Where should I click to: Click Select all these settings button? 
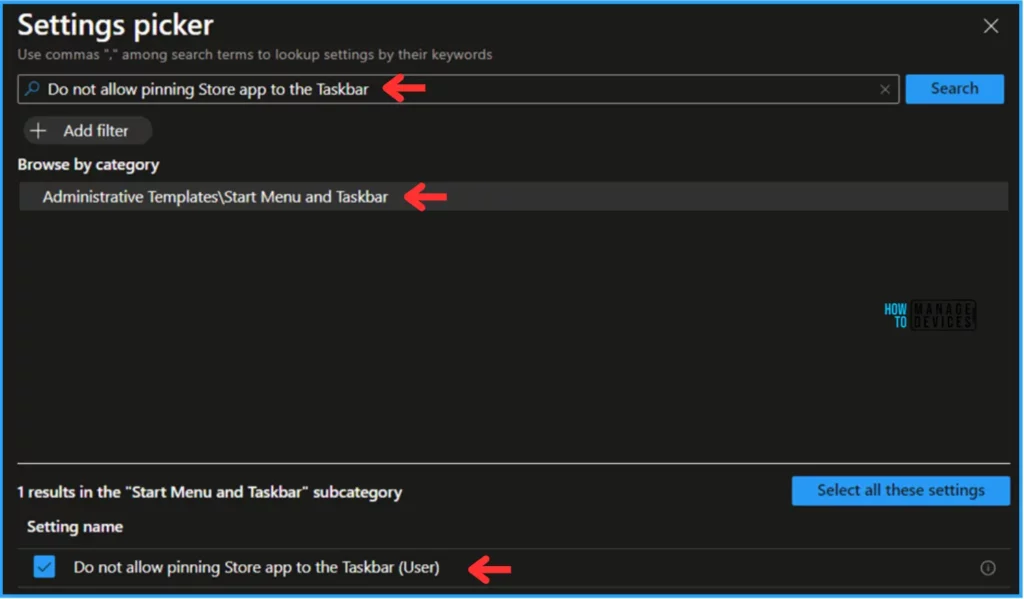click(x=900, y=490)
